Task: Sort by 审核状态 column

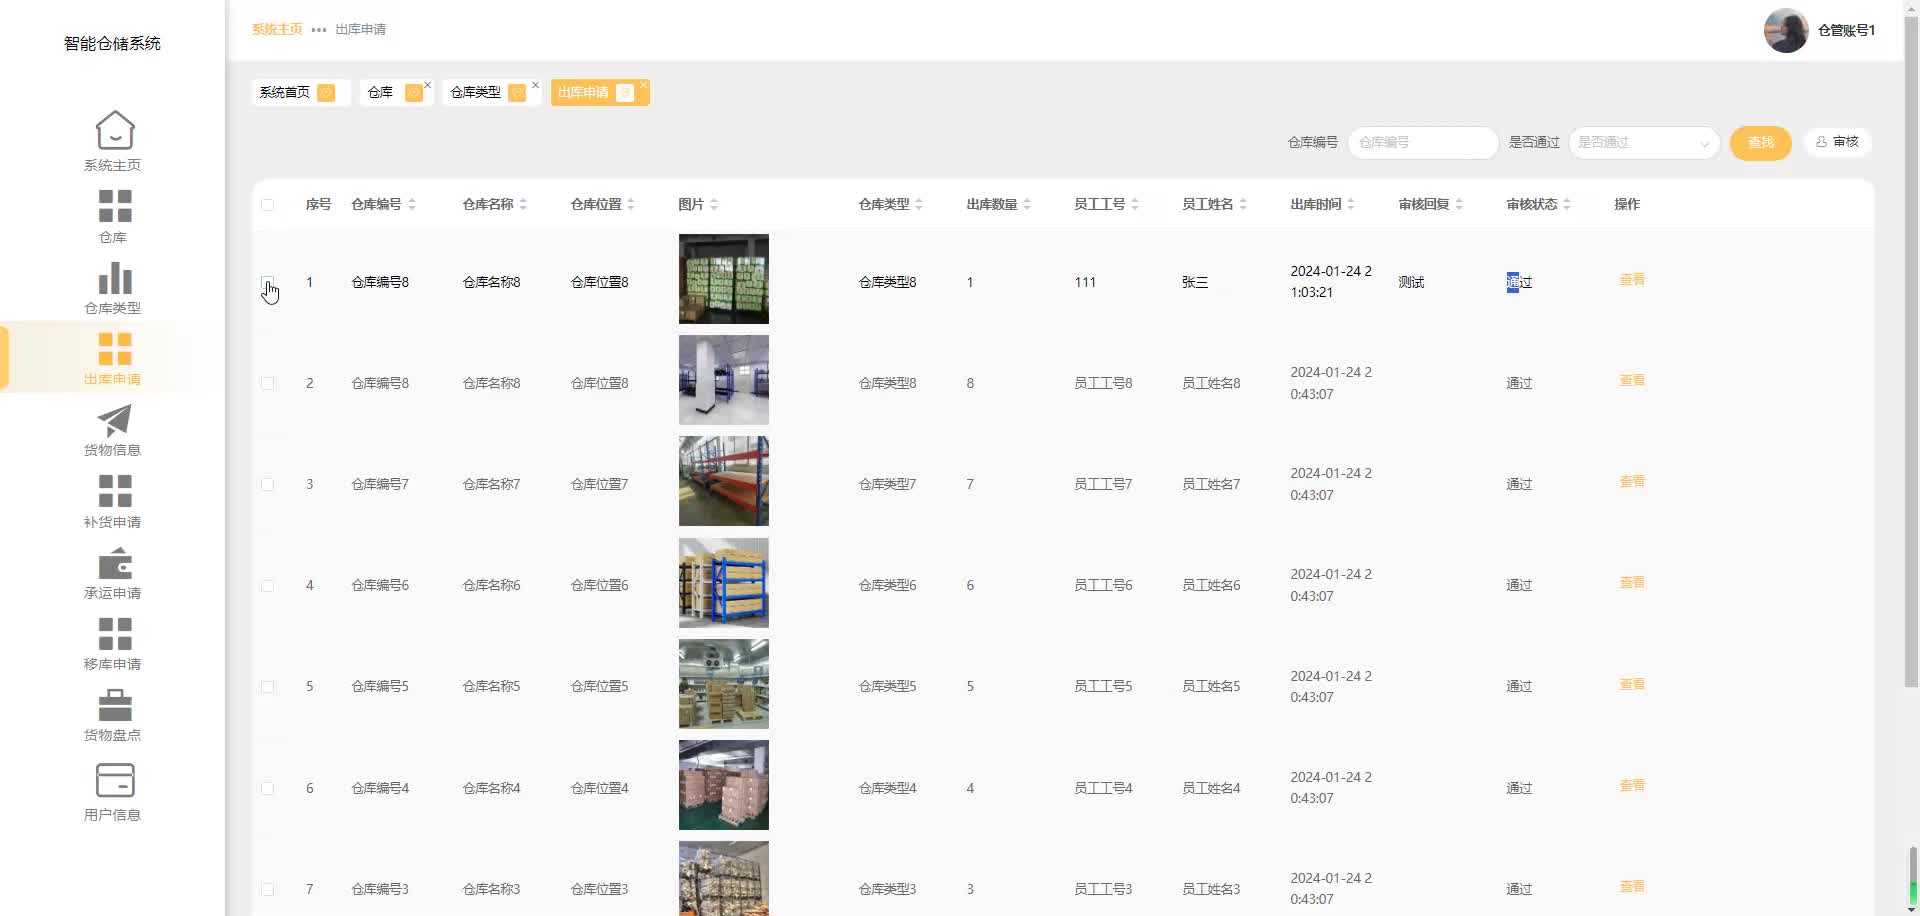Action: coord(1567,204)
